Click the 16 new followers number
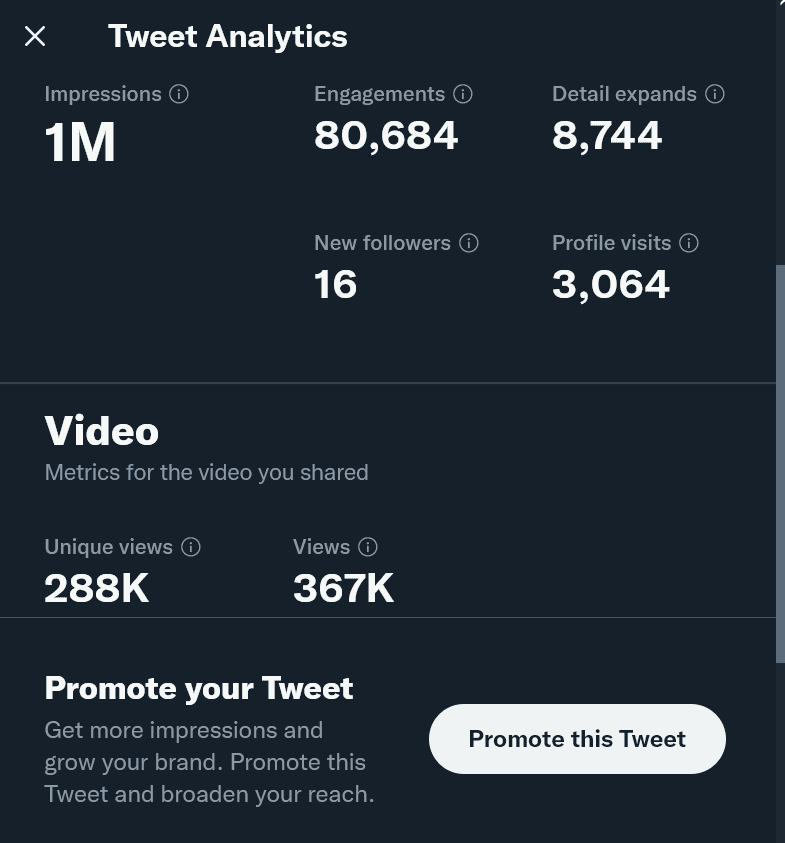 coord(335,285)
